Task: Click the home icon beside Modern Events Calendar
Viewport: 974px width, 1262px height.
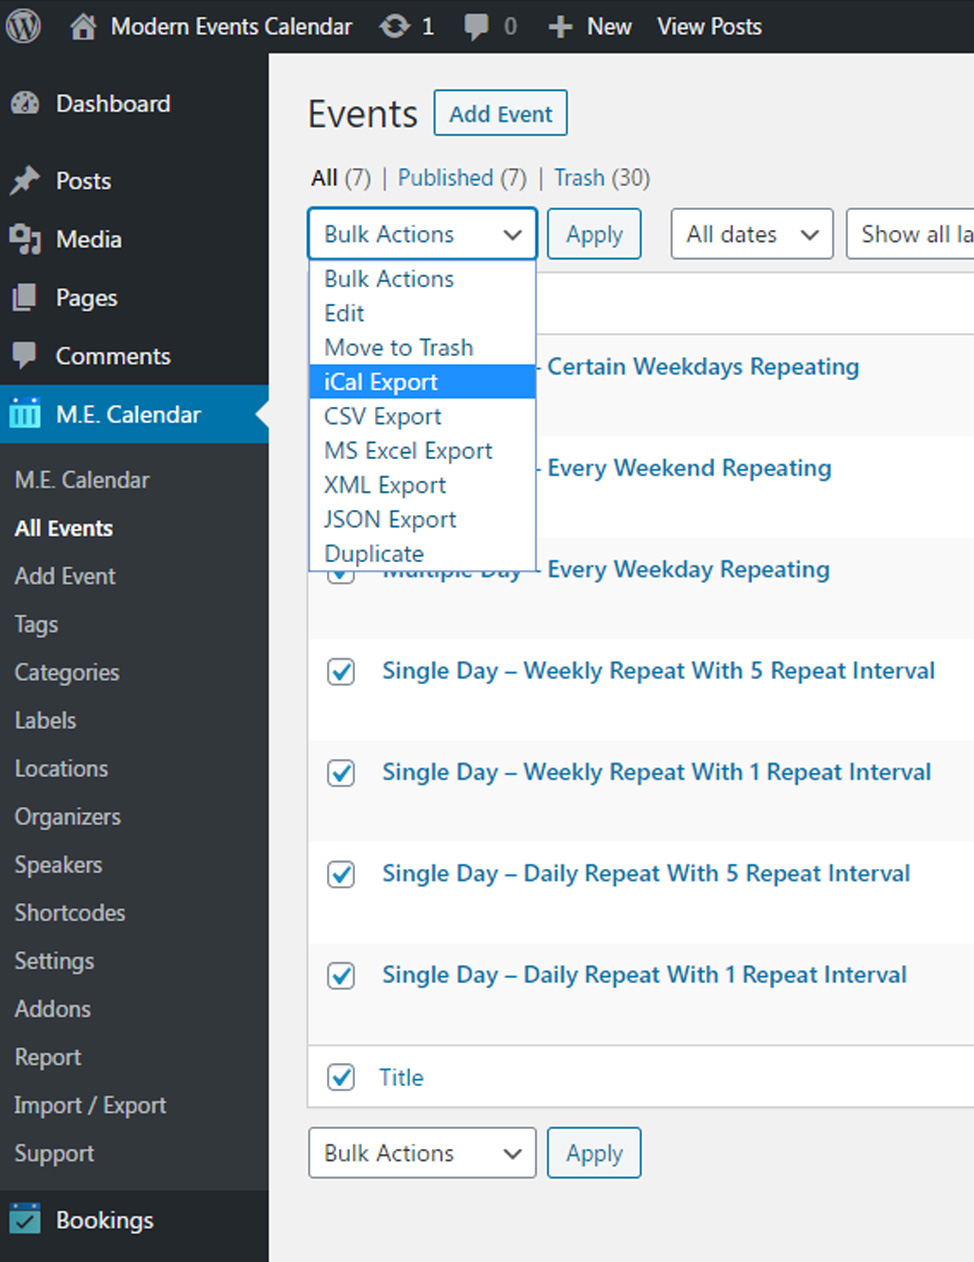Action: tap(83, 27)
